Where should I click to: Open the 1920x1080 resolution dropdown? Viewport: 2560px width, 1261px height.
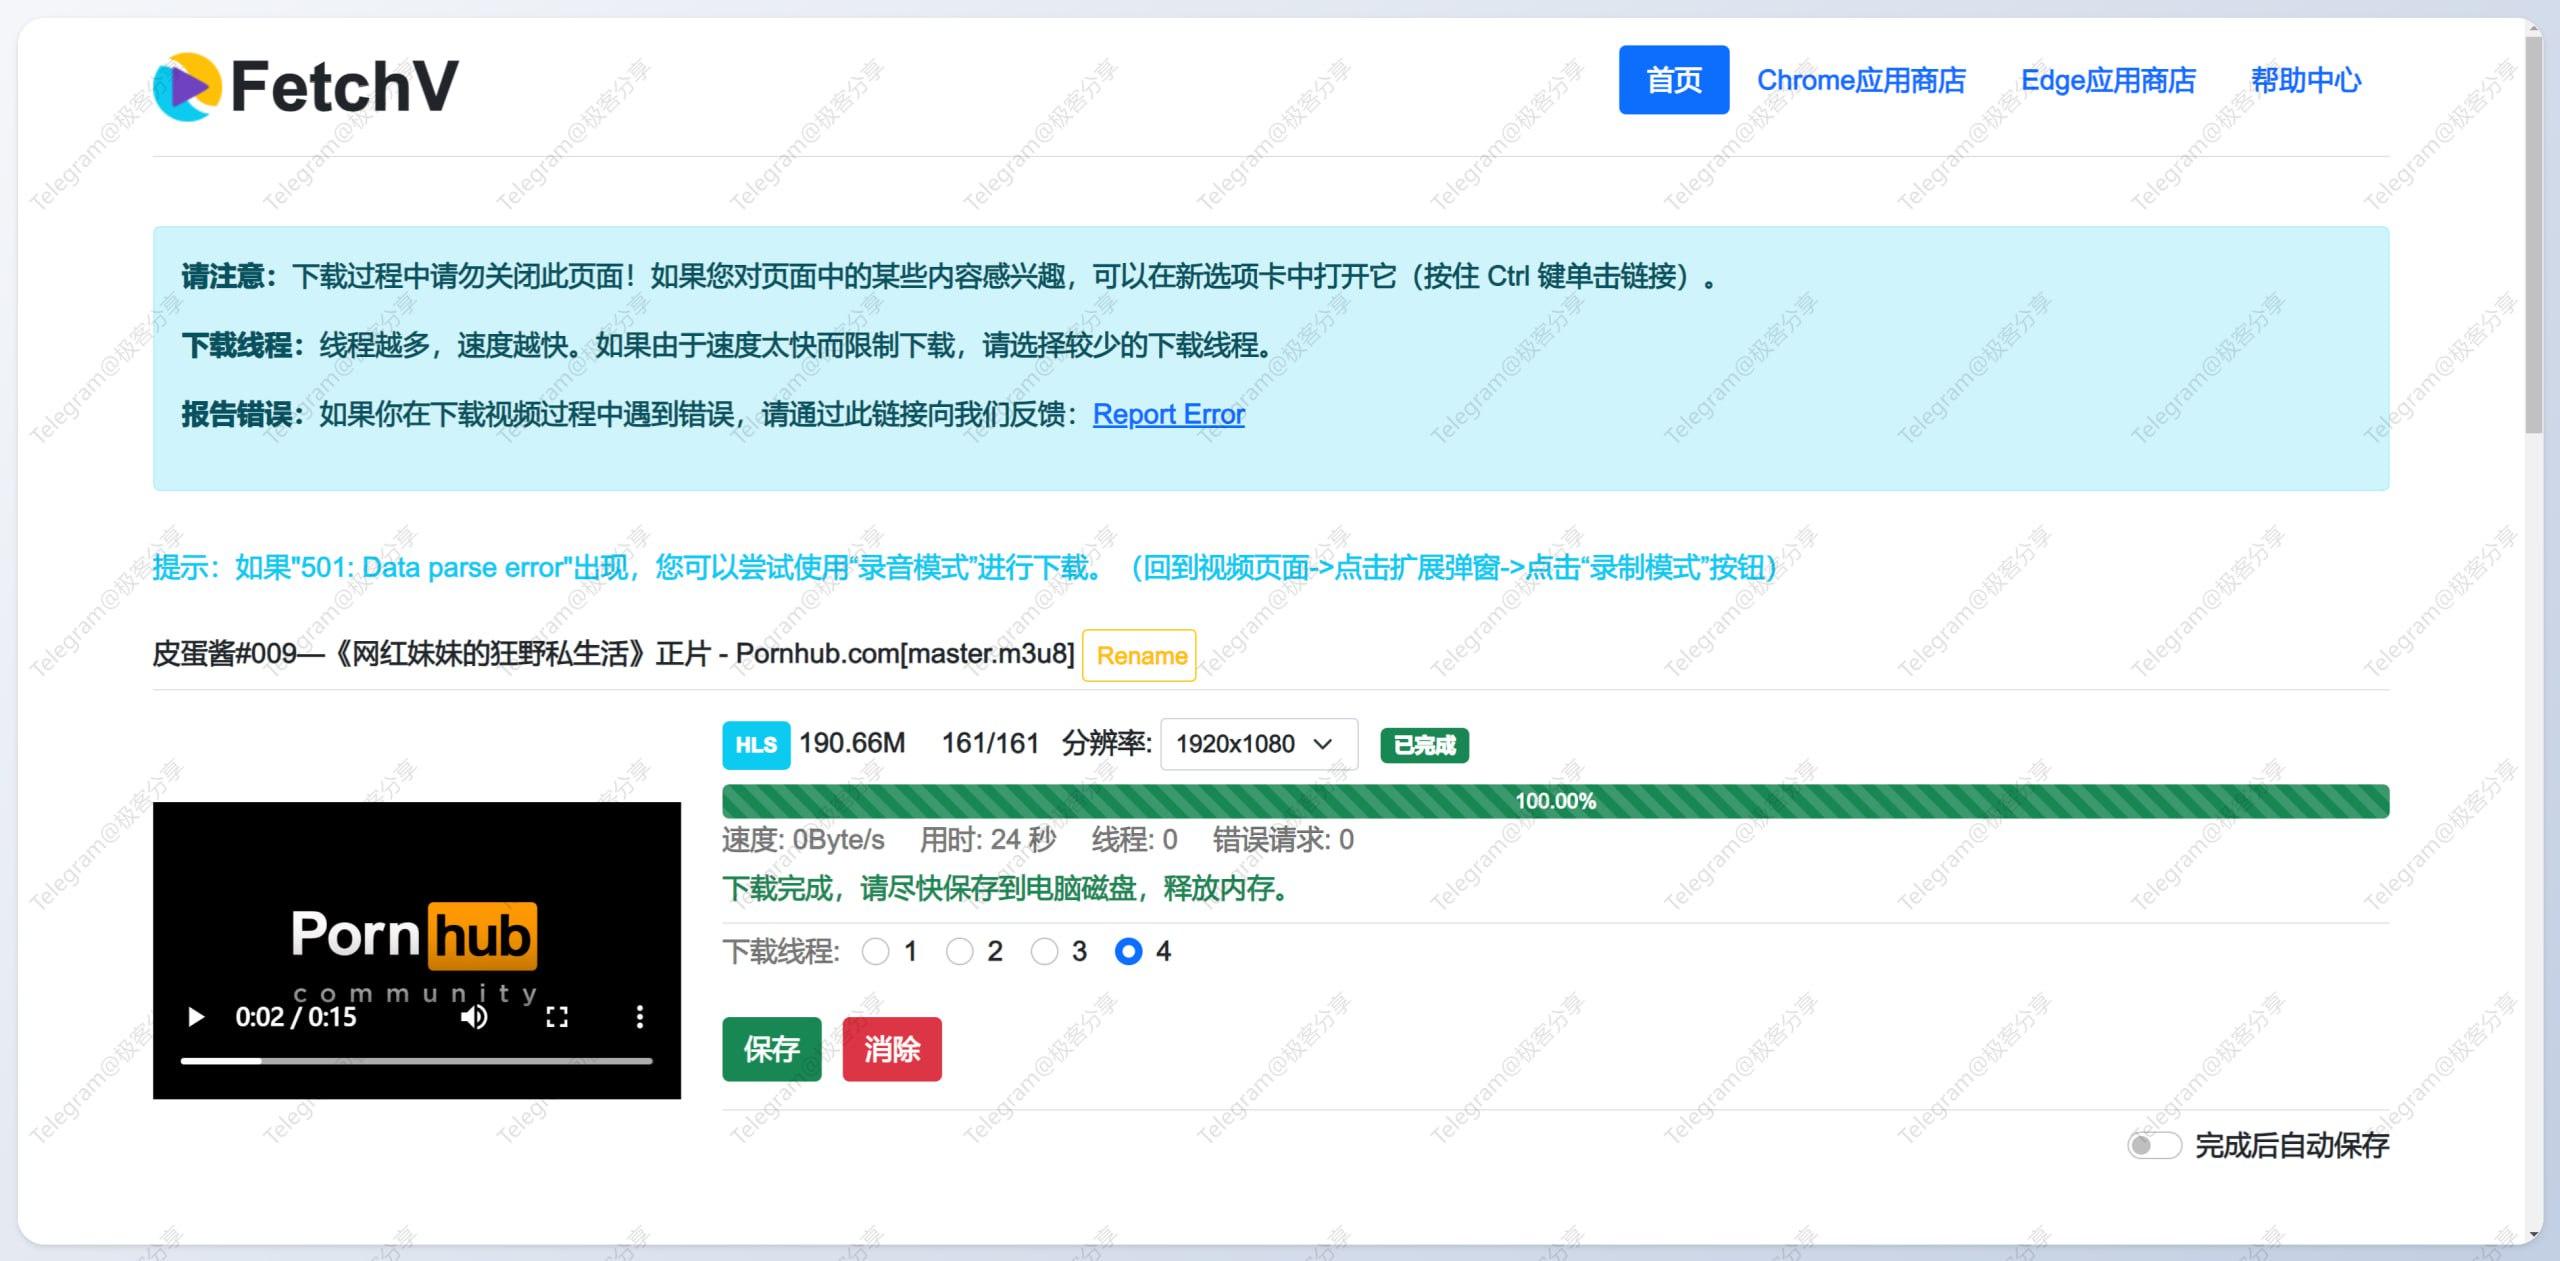(1258, 744)
